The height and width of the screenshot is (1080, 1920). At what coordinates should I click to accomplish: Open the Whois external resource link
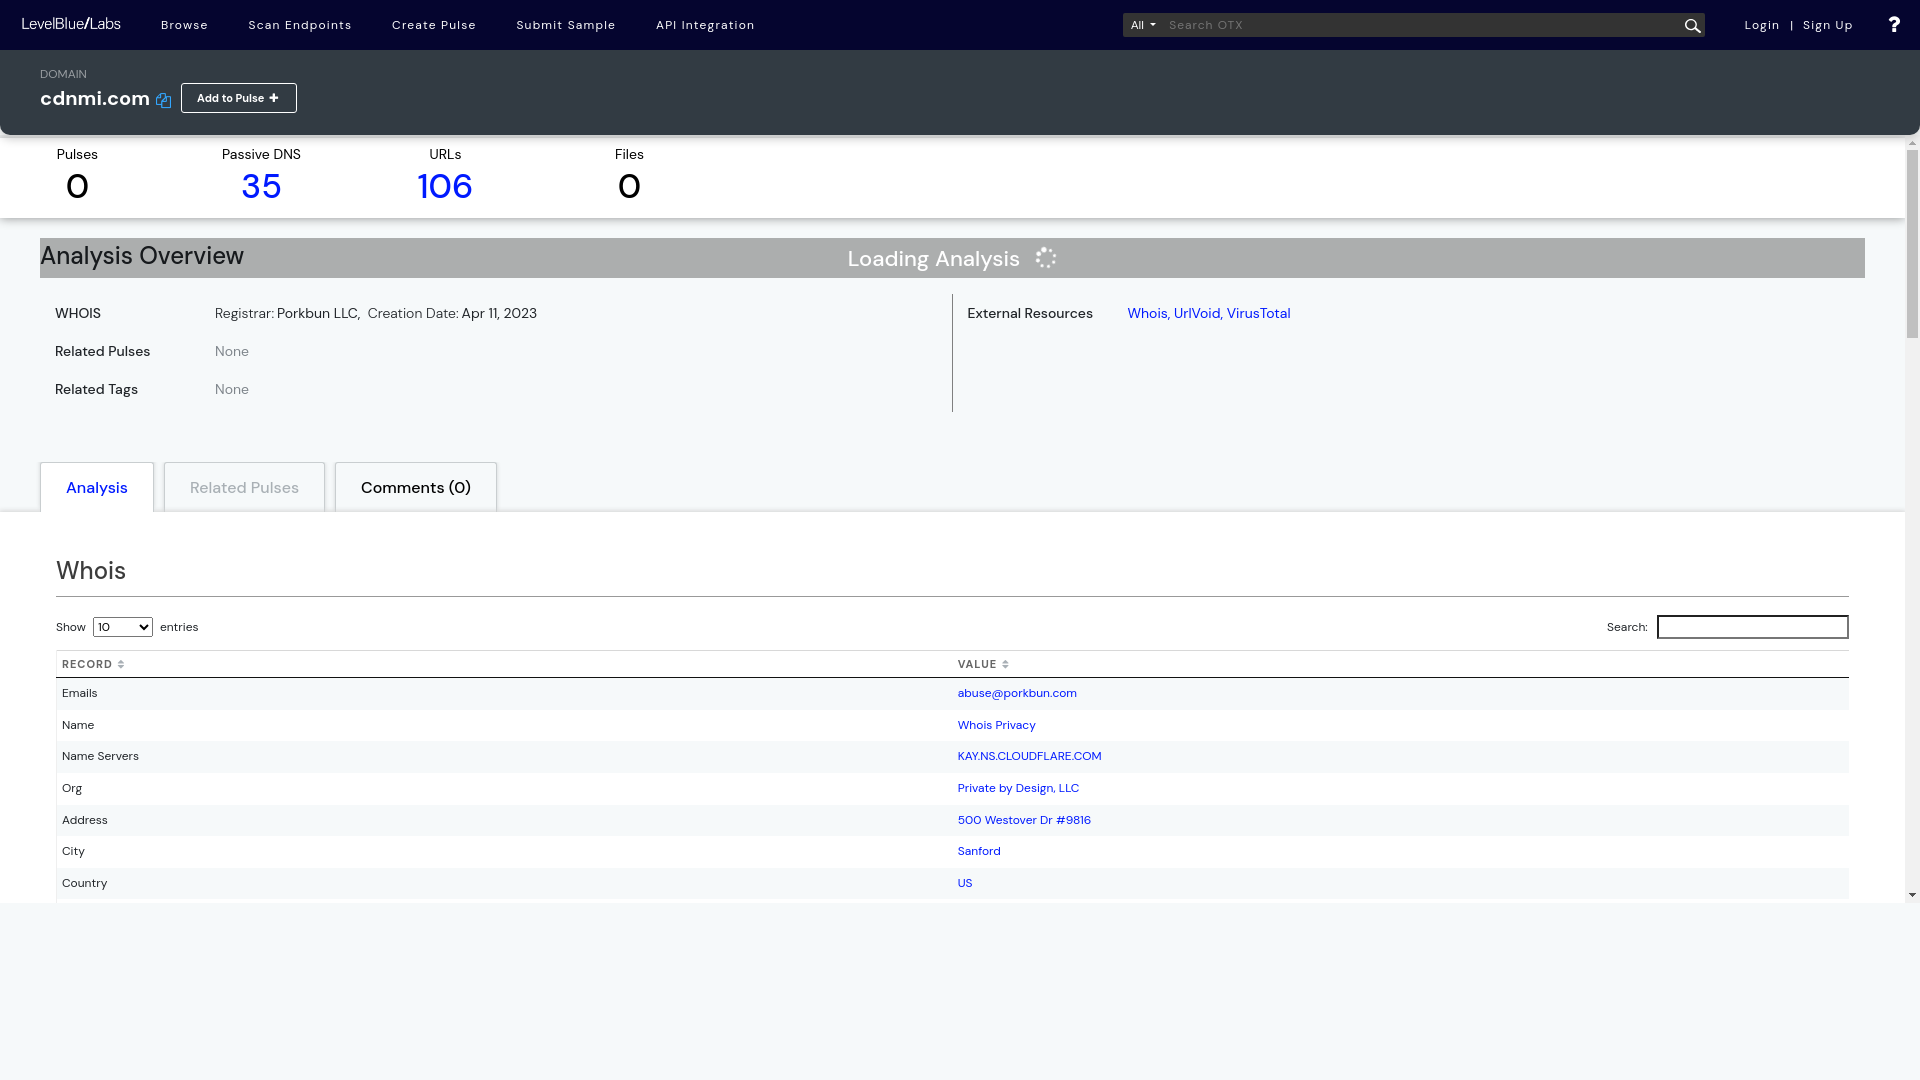click(1147, 313)
